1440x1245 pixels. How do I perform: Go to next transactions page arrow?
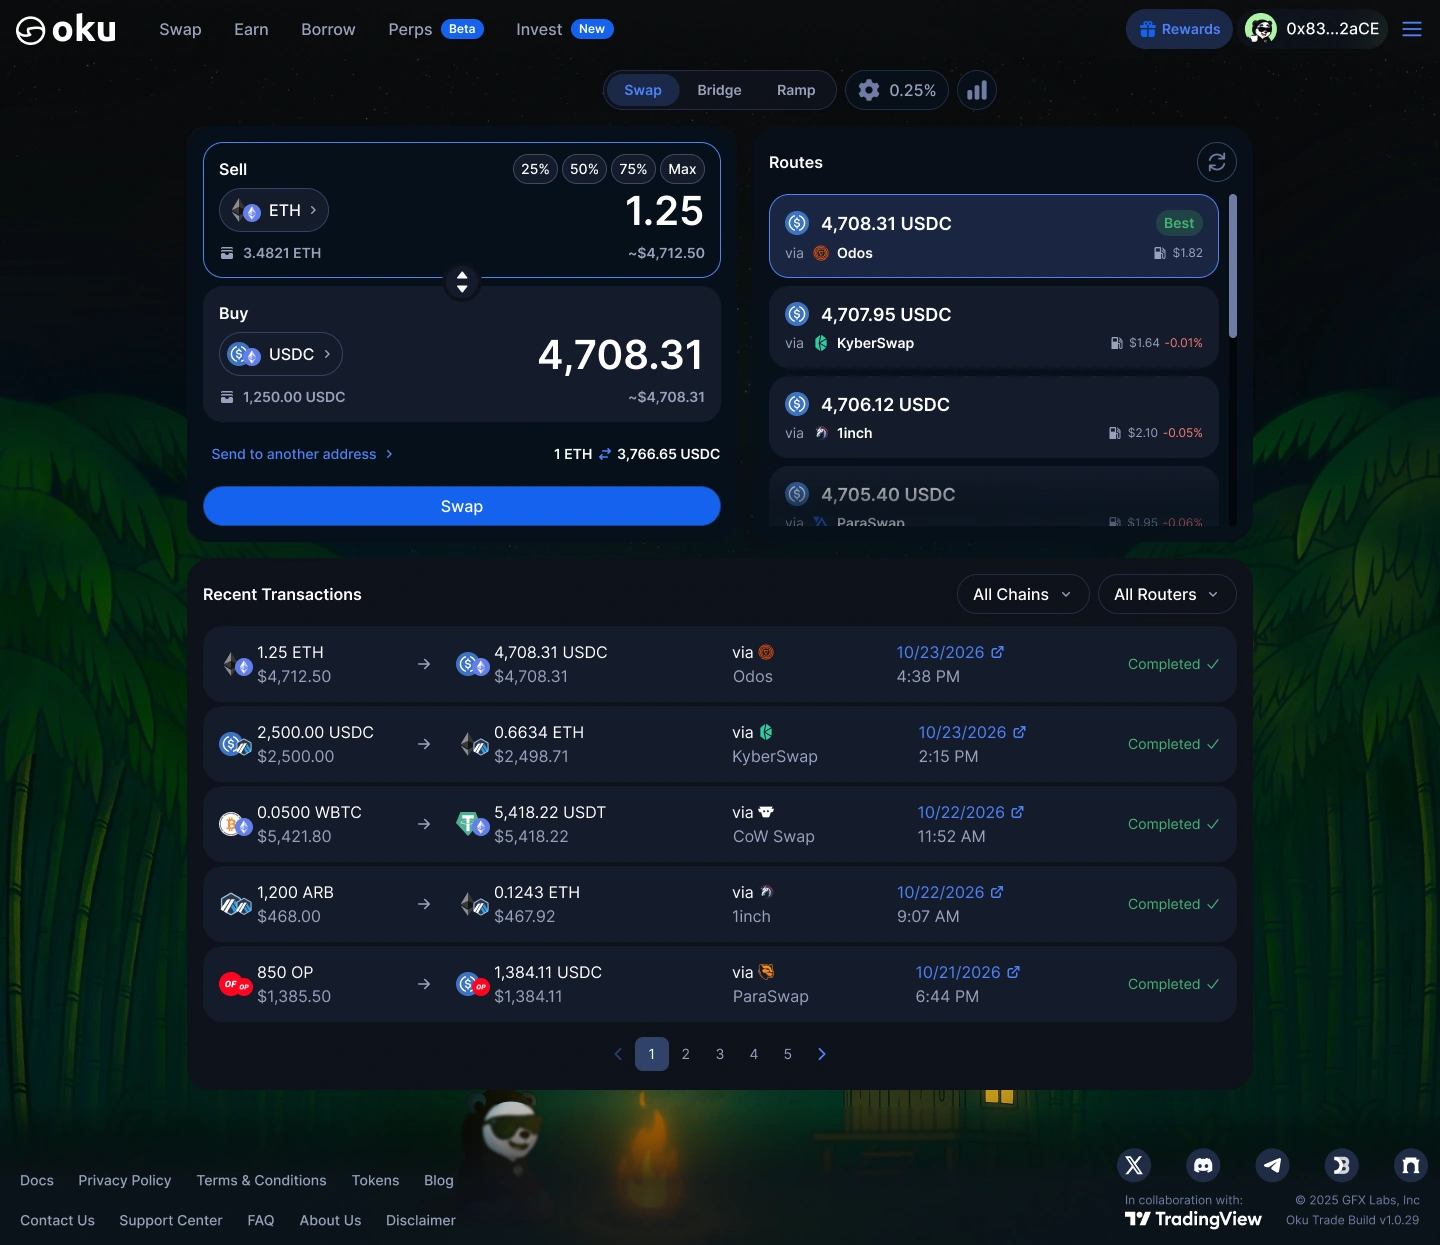click(822, 1054)
